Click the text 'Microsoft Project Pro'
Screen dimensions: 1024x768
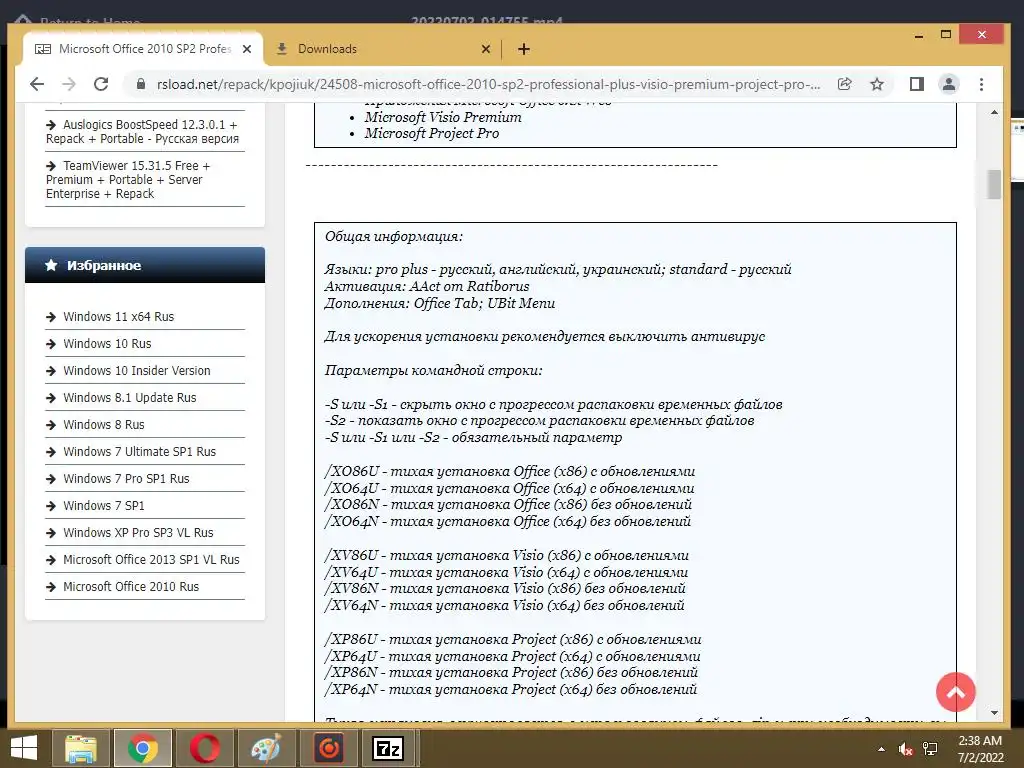[432, 133]
